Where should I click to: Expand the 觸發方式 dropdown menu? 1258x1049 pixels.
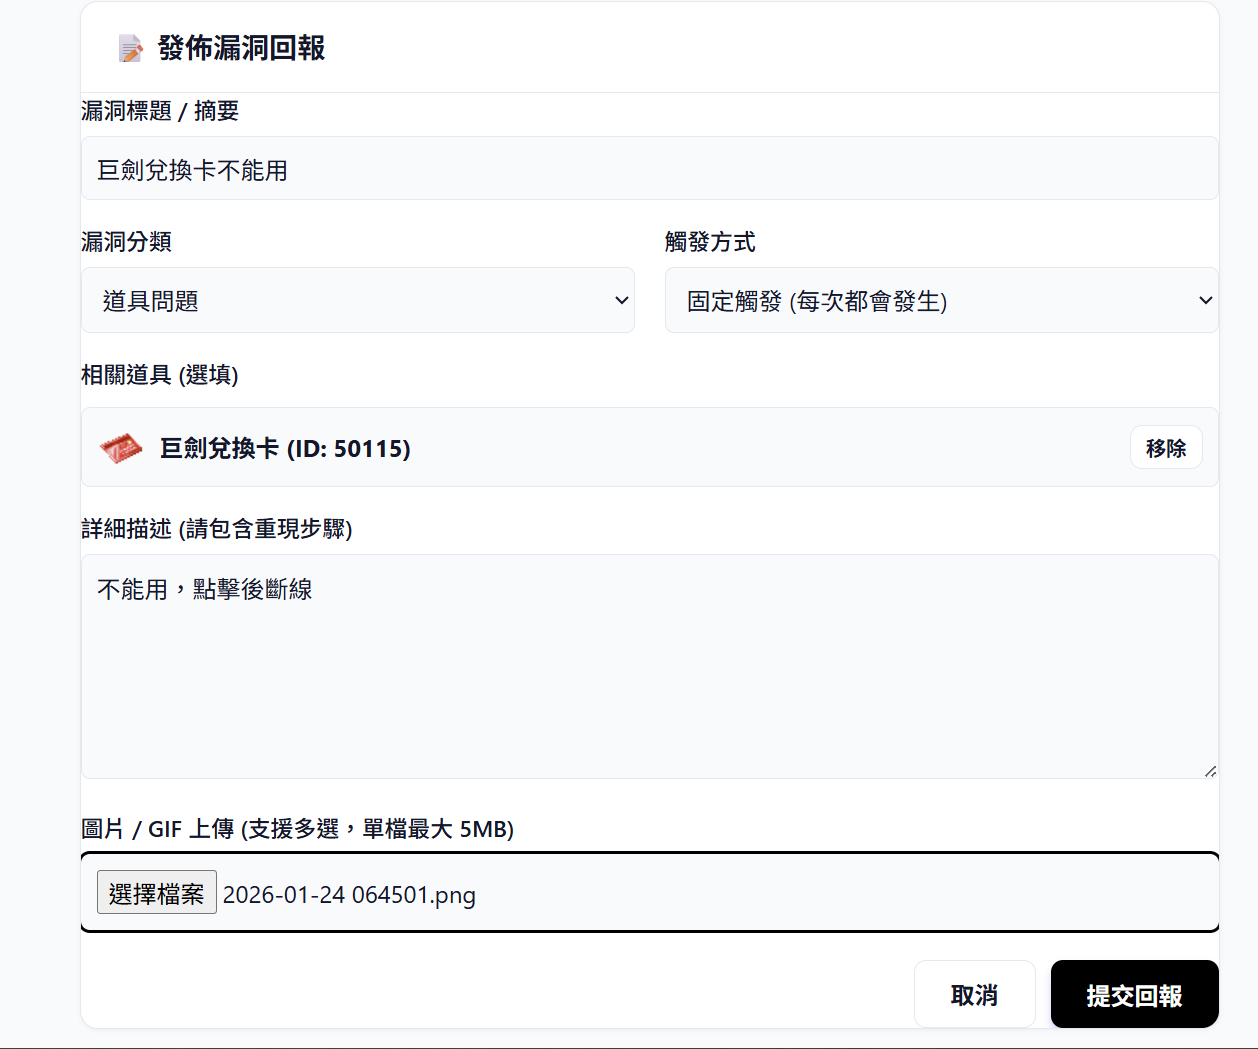[x=940, y=300]
